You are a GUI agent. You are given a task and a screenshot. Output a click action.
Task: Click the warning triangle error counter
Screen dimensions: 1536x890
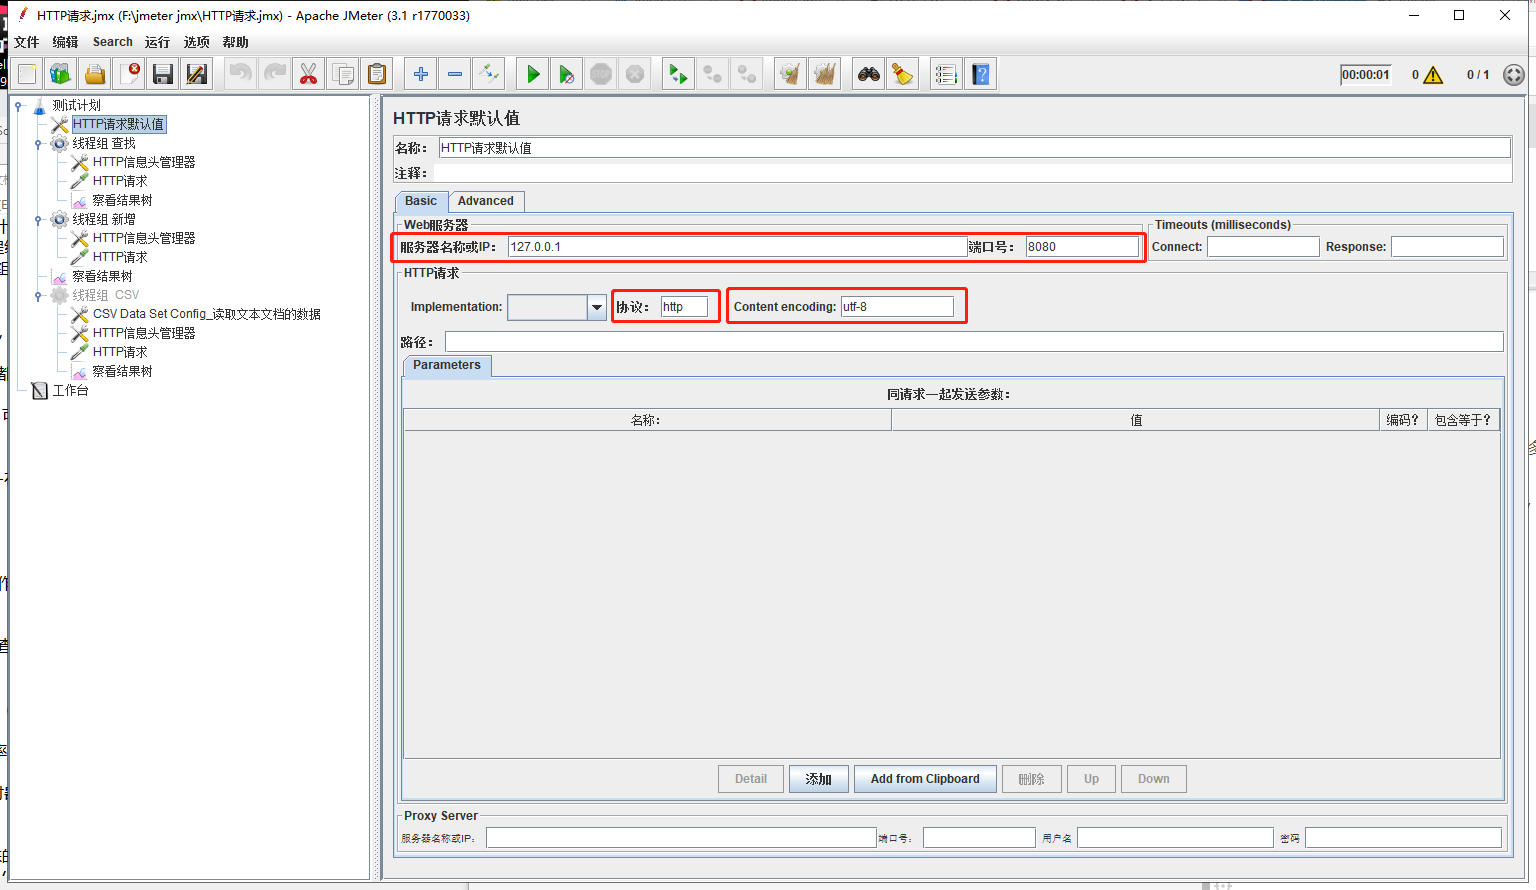(x=1433, y=75)
